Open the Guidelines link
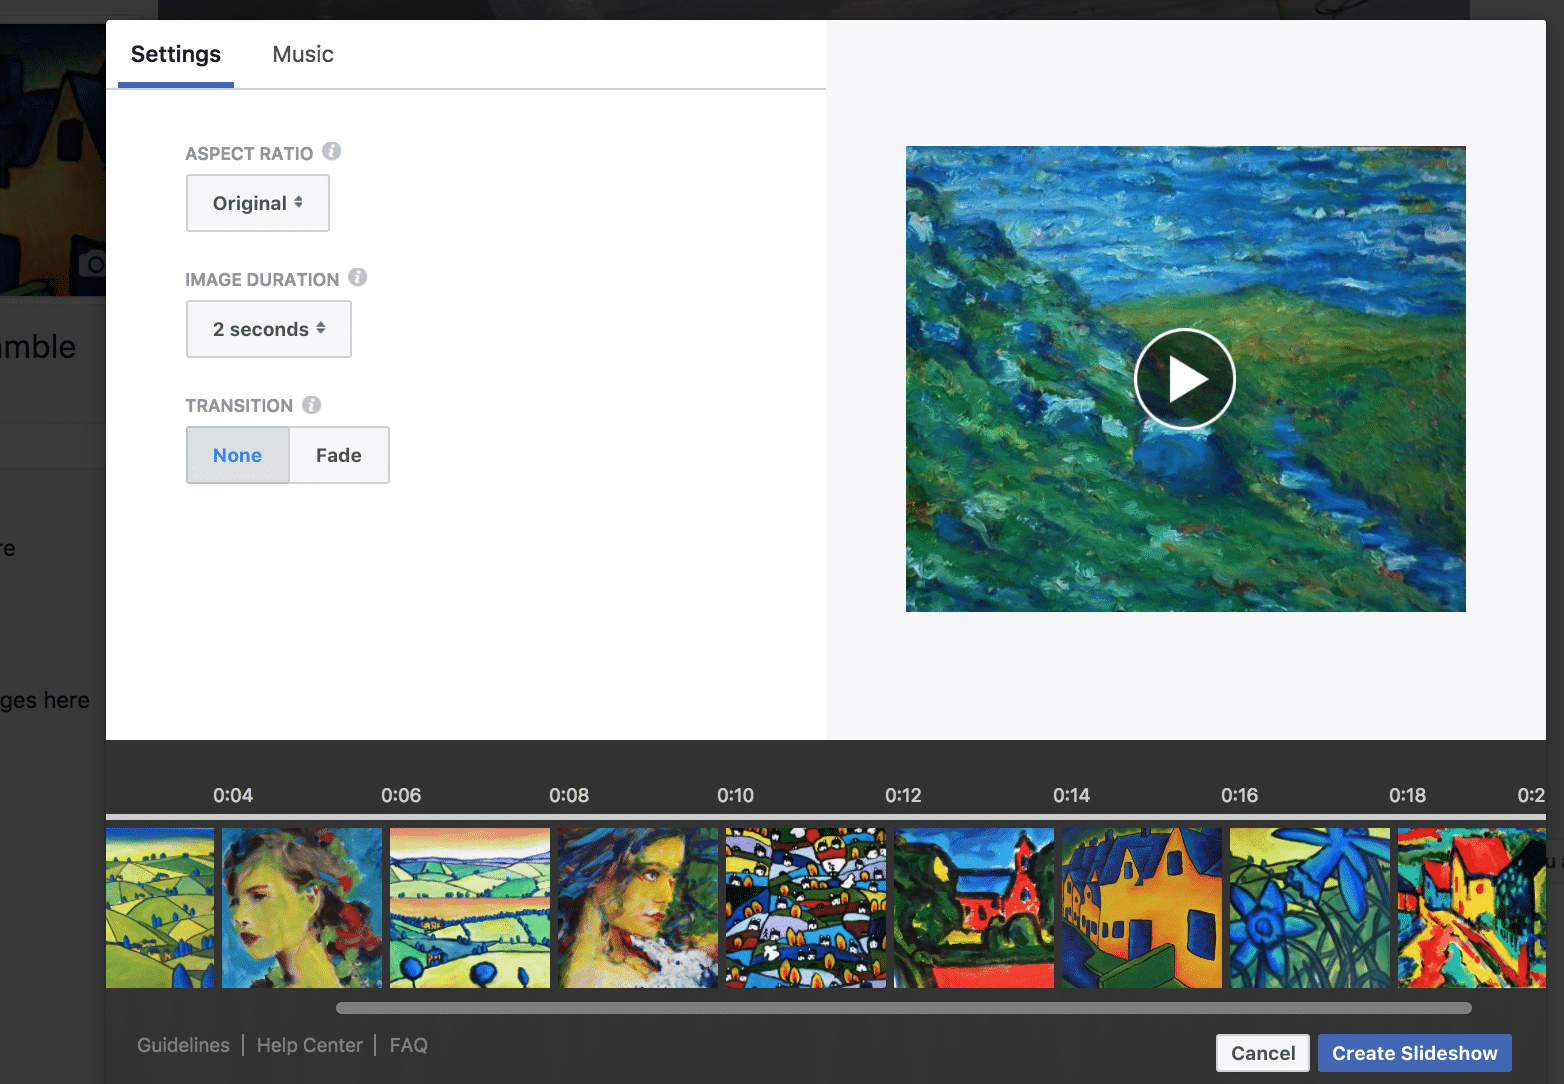Viewport: 1564px width, 1084px height. click(x=183, y=1045)
